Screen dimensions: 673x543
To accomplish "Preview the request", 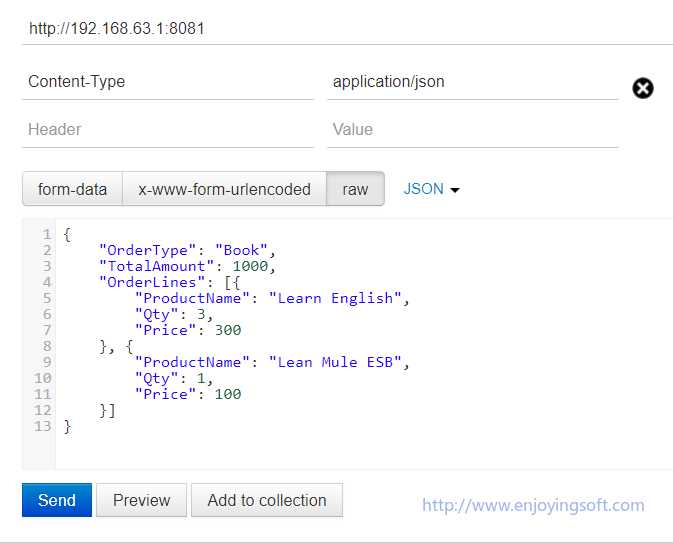I will click(x=141, y=500).
